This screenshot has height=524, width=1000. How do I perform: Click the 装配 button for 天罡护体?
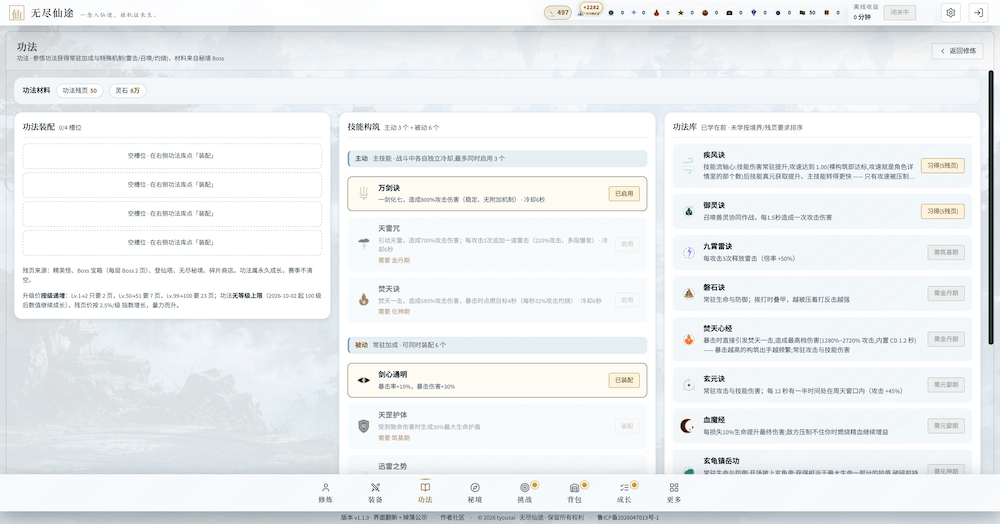627,426
